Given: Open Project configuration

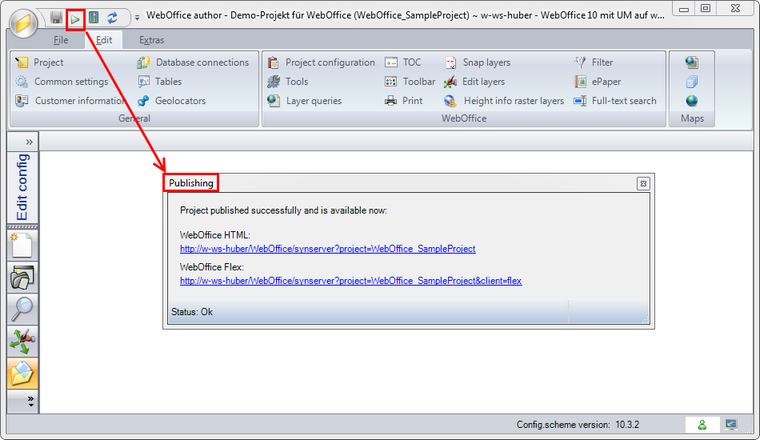Looking at the screenshot, I should point(321,62).
